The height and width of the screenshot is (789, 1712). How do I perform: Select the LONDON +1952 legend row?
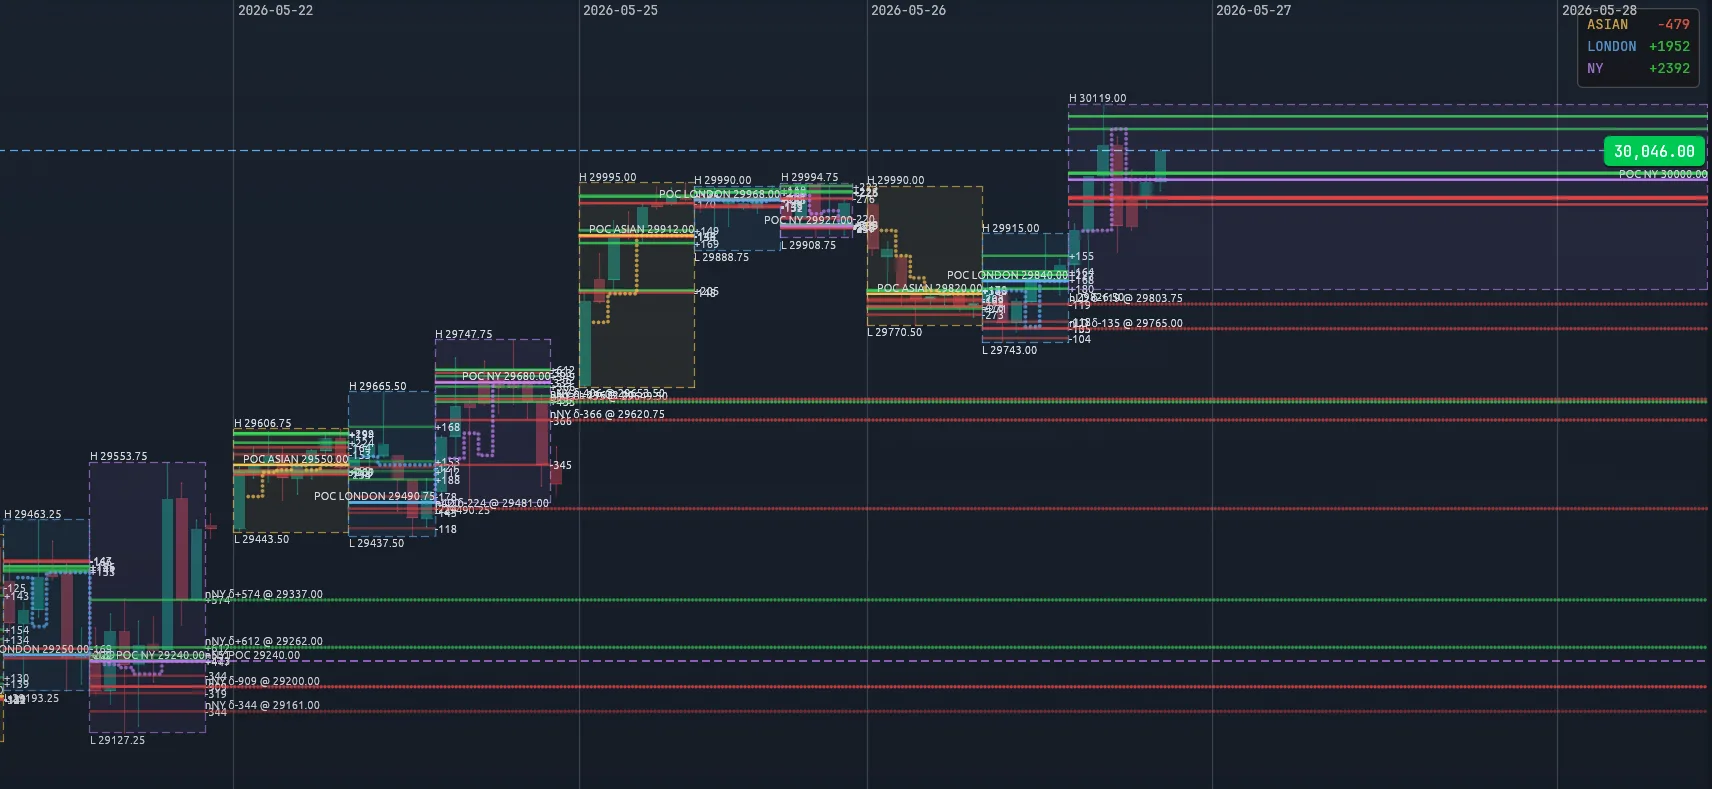tap(1638, 46)
